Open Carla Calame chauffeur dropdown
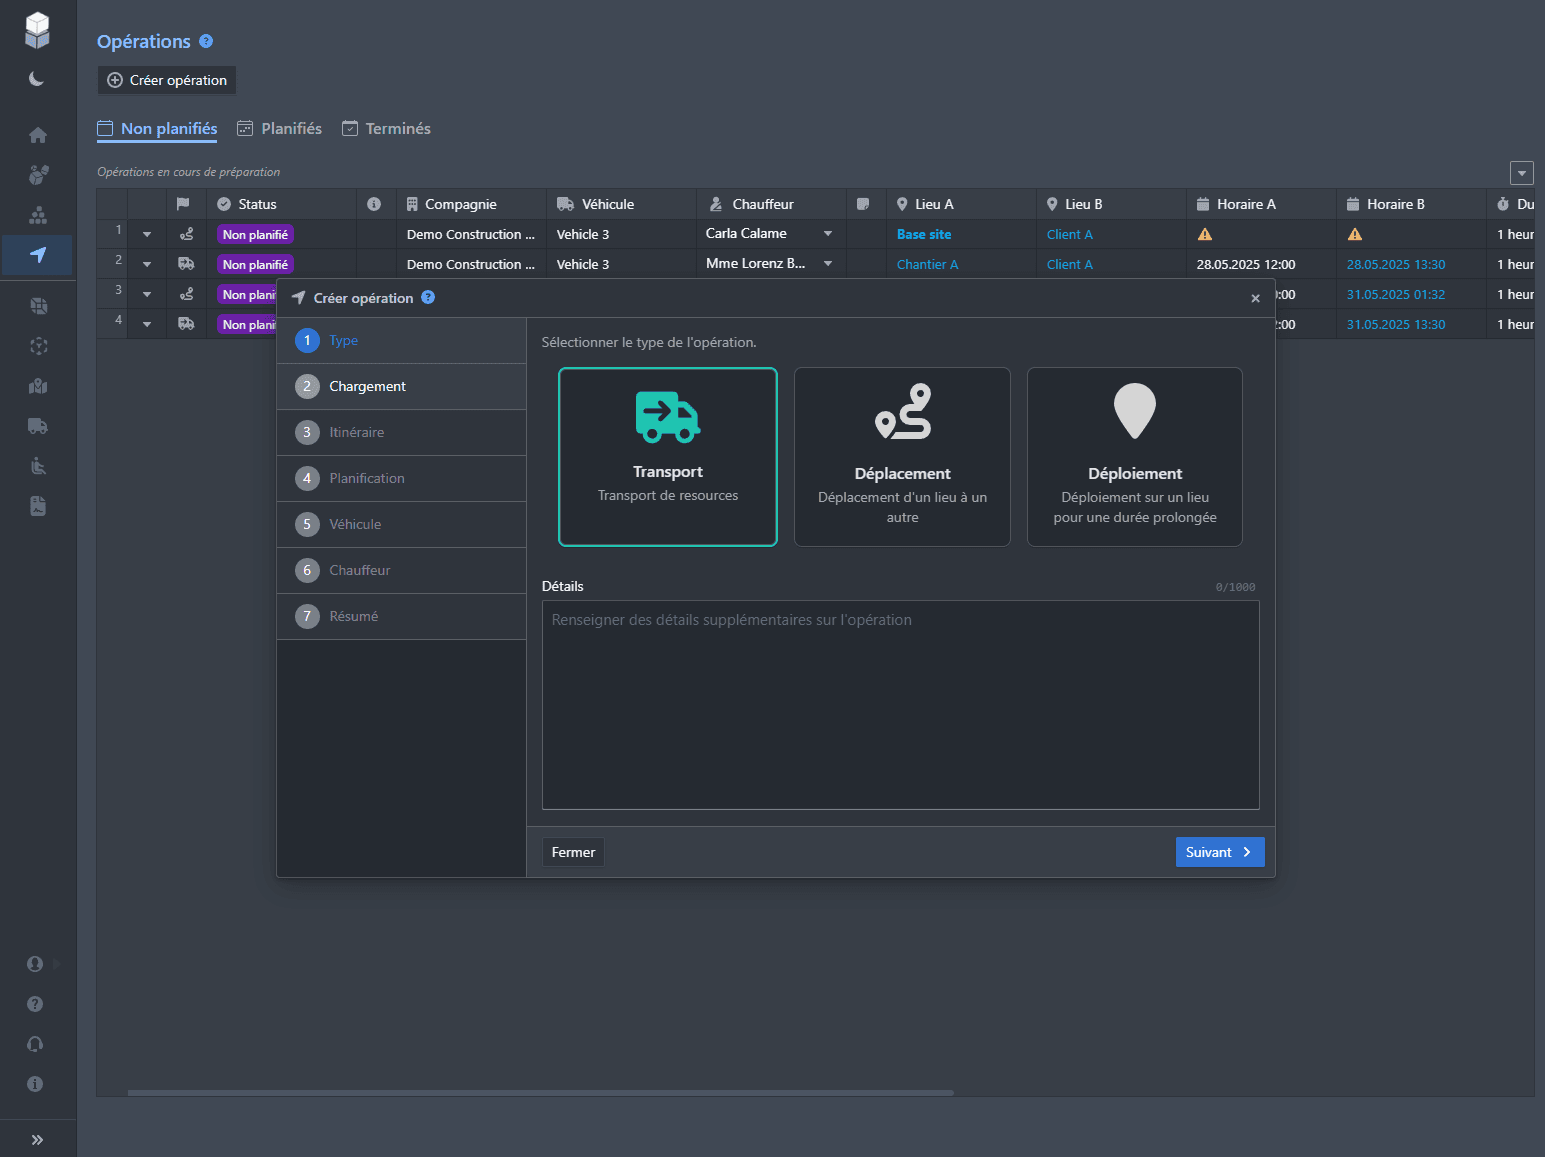The width and height of the screenshot is (1545, 1157). 827,234
